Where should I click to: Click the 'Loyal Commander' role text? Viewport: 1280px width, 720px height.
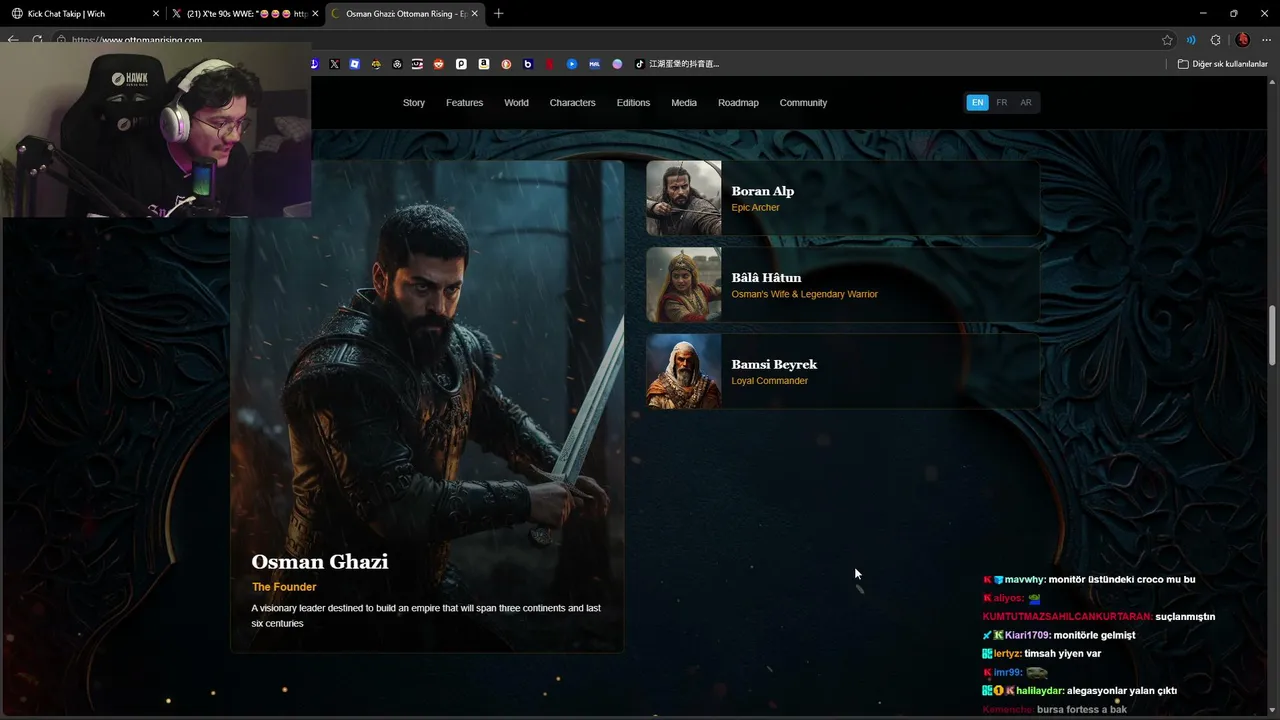pos(769,381)
